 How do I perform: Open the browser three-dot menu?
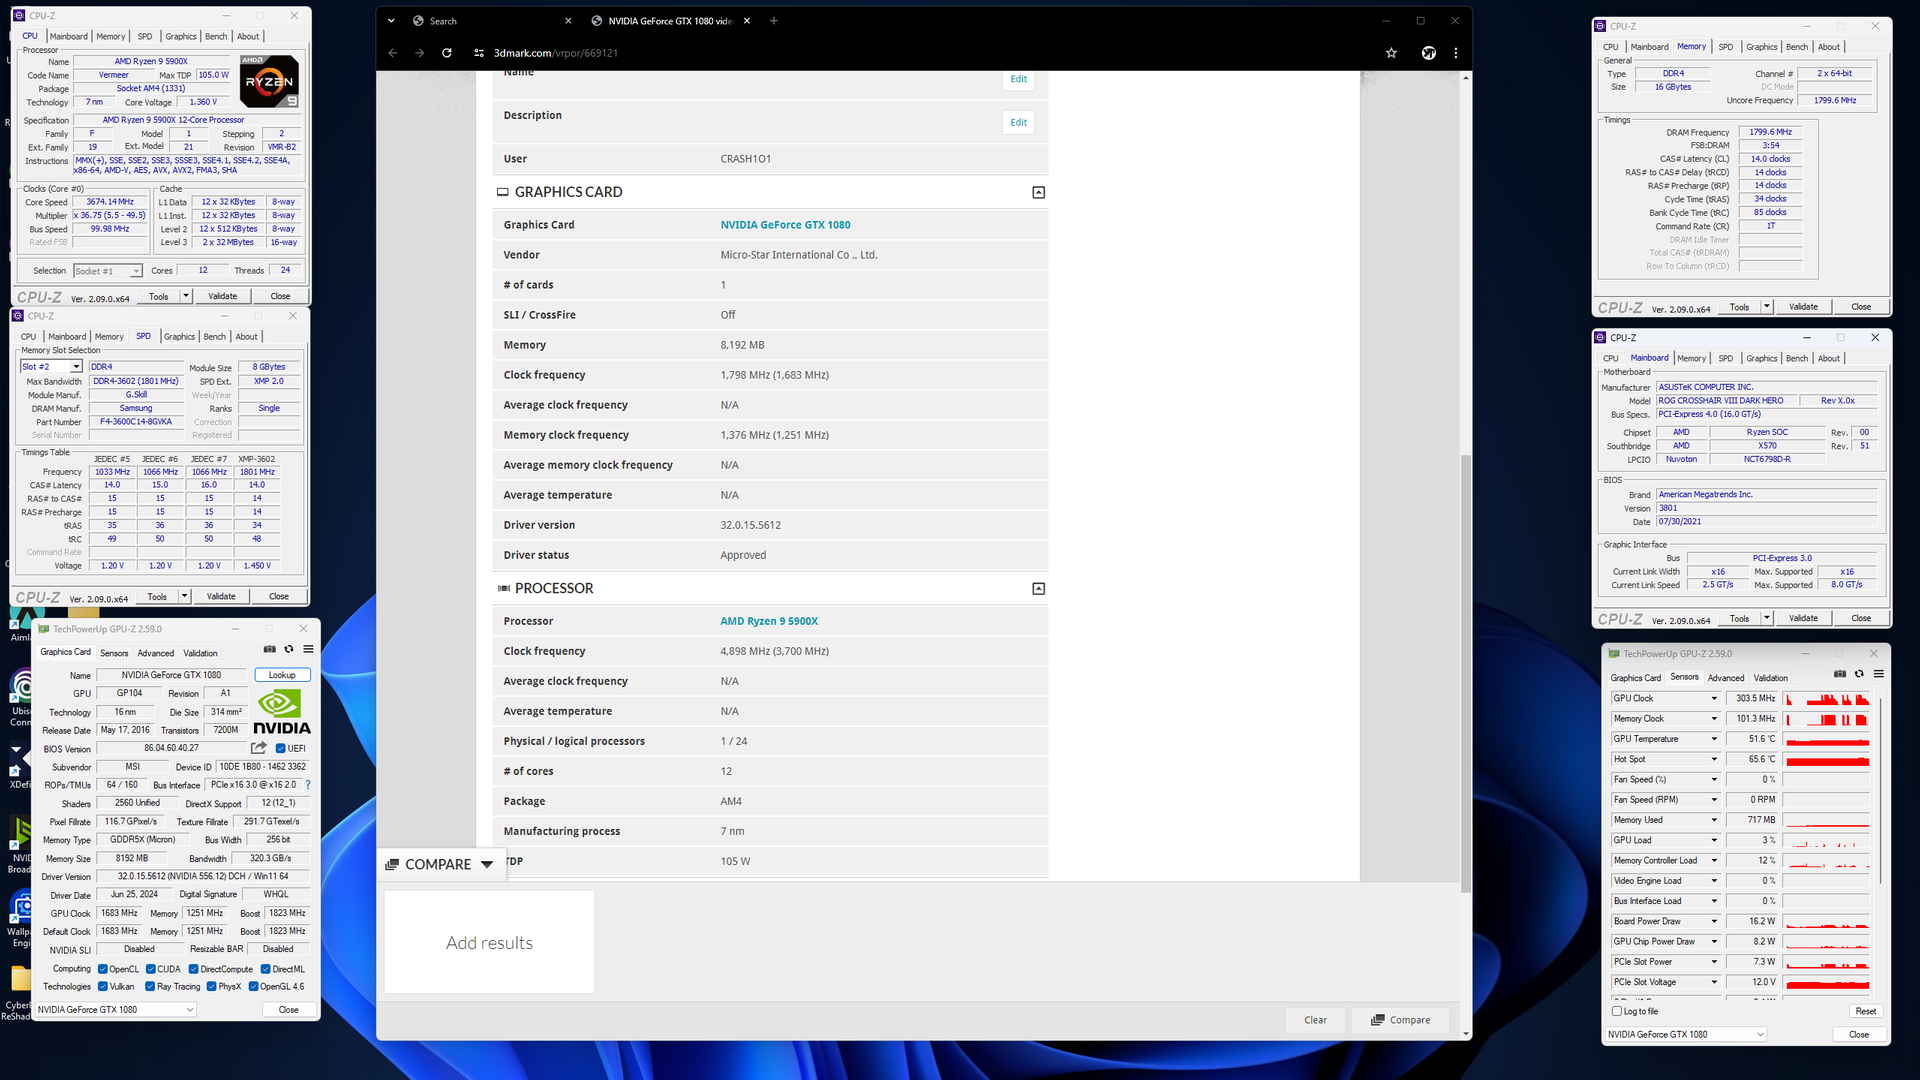1456,53
